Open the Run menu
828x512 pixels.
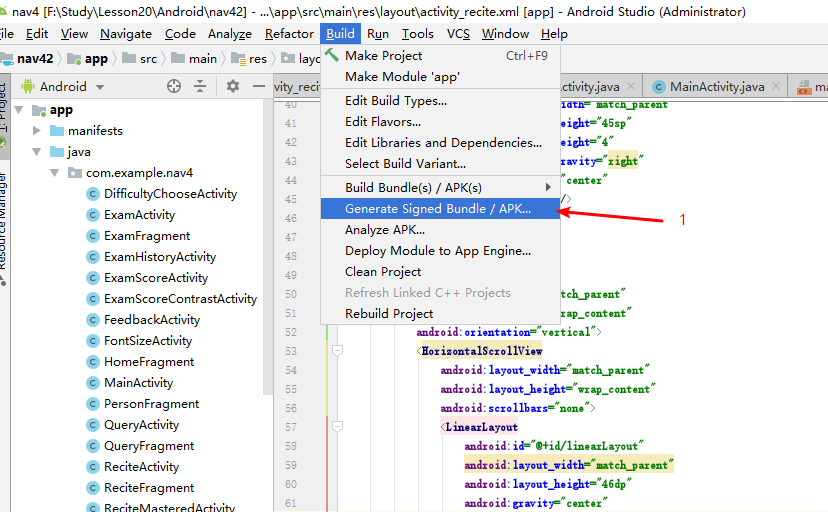(378, 34)
